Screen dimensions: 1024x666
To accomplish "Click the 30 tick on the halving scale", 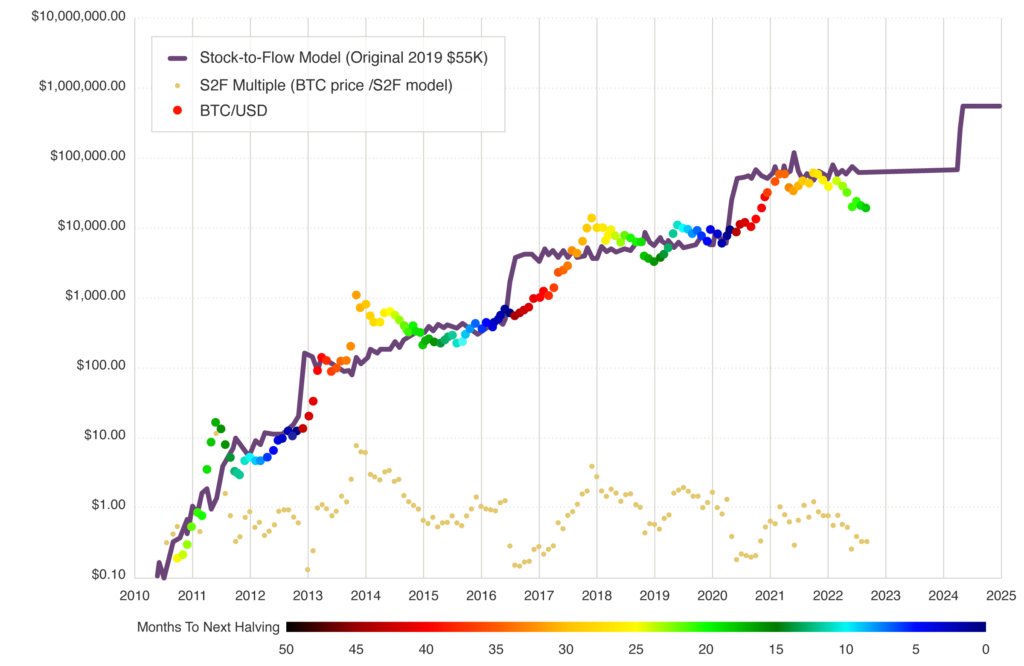I will point(566,649).
